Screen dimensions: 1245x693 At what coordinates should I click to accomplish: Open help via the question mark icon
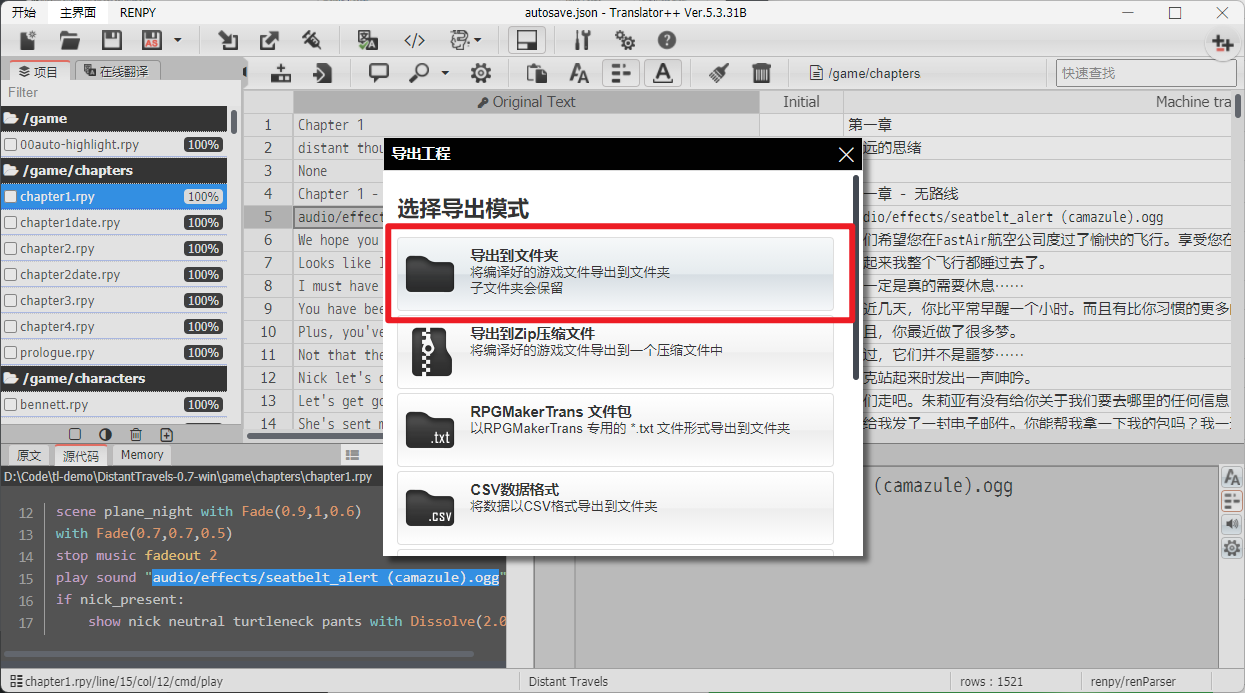[667, 41]
